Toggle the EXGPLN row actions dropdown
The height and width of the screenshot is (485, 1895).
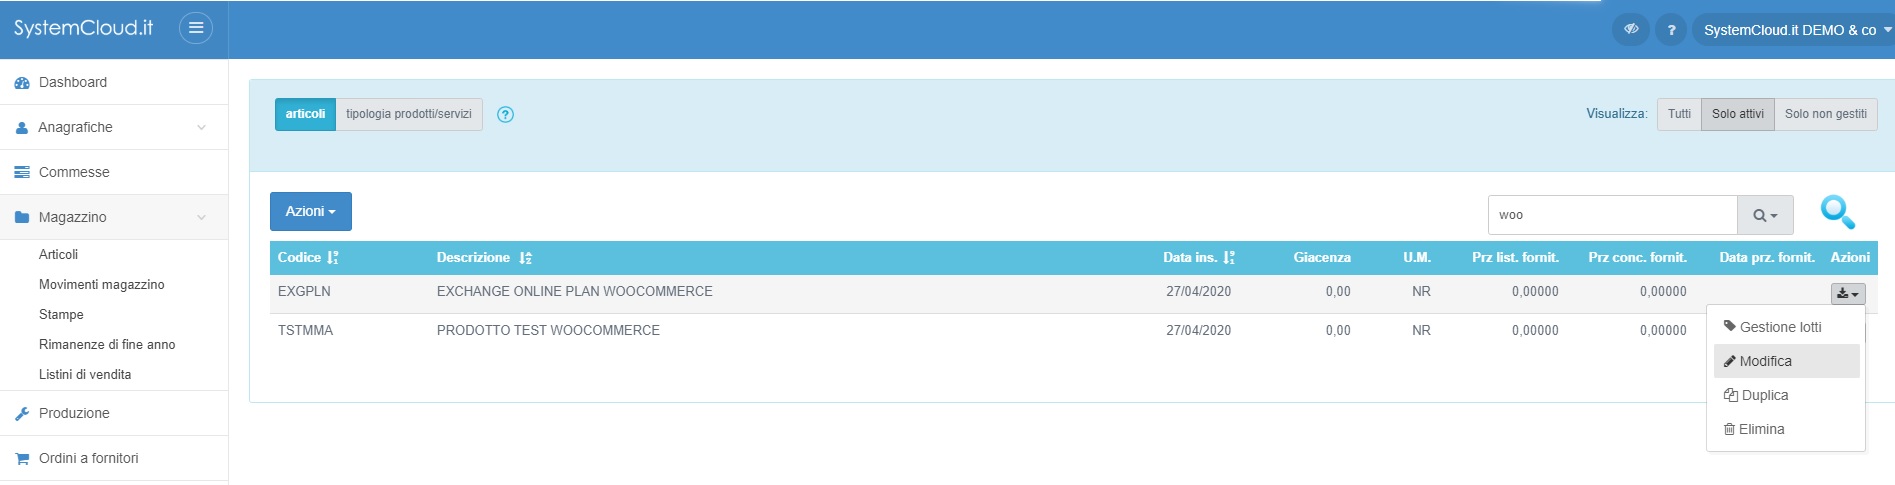coord(1848,293)
